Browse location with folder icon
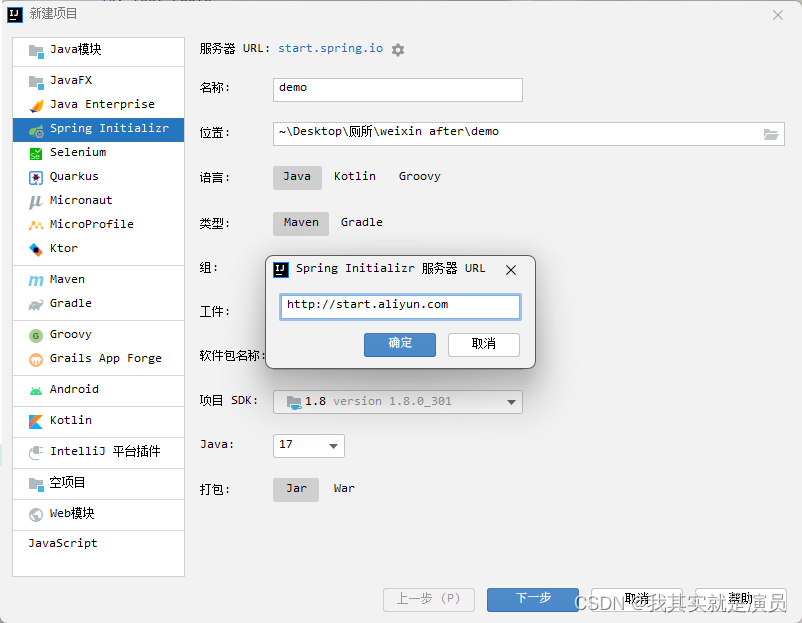The height and width of the screenshot is (623, 802). point(771,135)
